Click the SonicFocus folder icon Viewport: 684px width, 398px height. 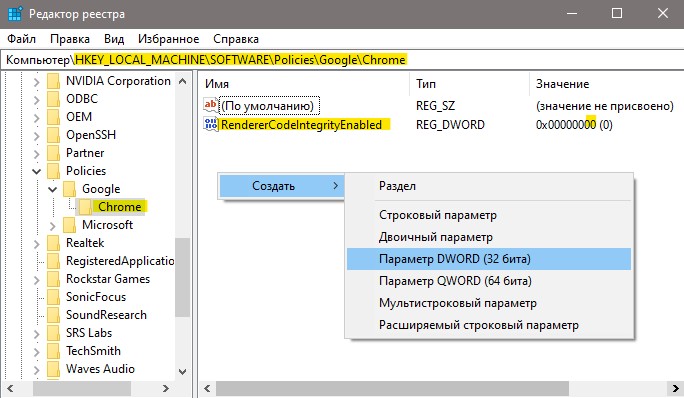coord(54,297)
